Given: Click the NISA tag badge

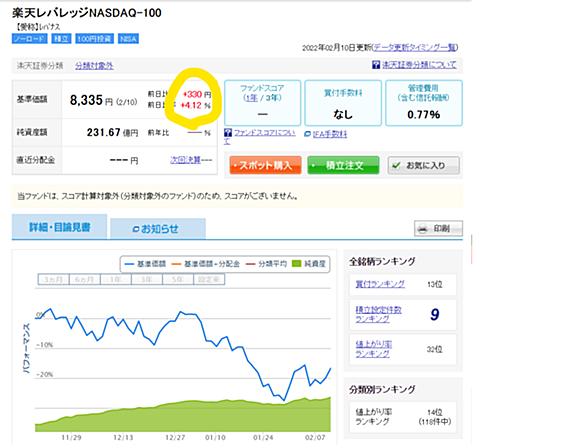Looking at the screenshot, I should (x=129, y=39).
